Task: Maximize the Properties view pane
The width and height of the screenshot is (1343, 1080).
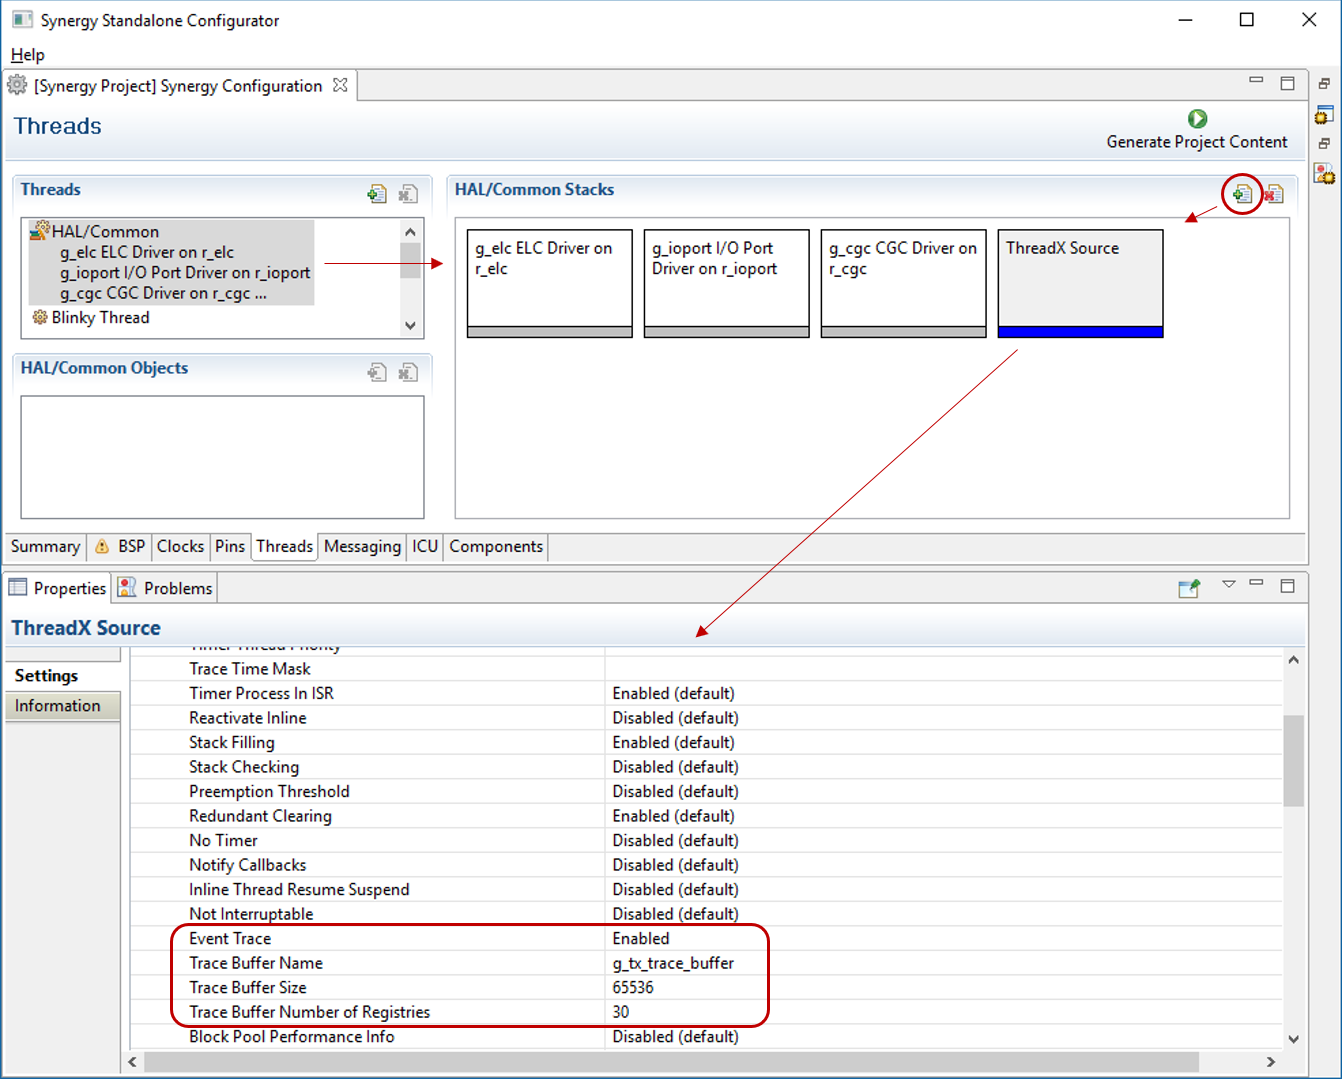Action: click(1288, 586)
